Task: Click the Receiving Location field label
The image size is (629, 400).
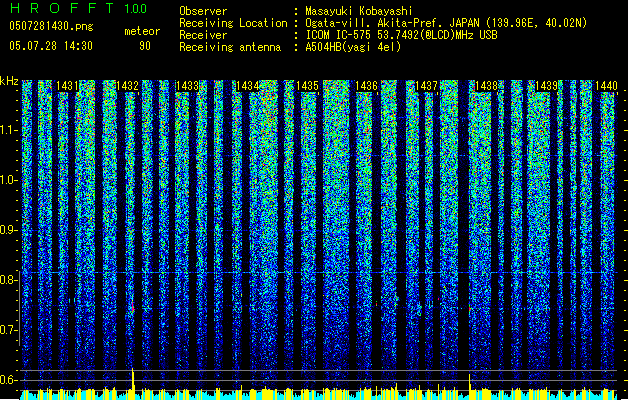Action: [x=233, y=23]
